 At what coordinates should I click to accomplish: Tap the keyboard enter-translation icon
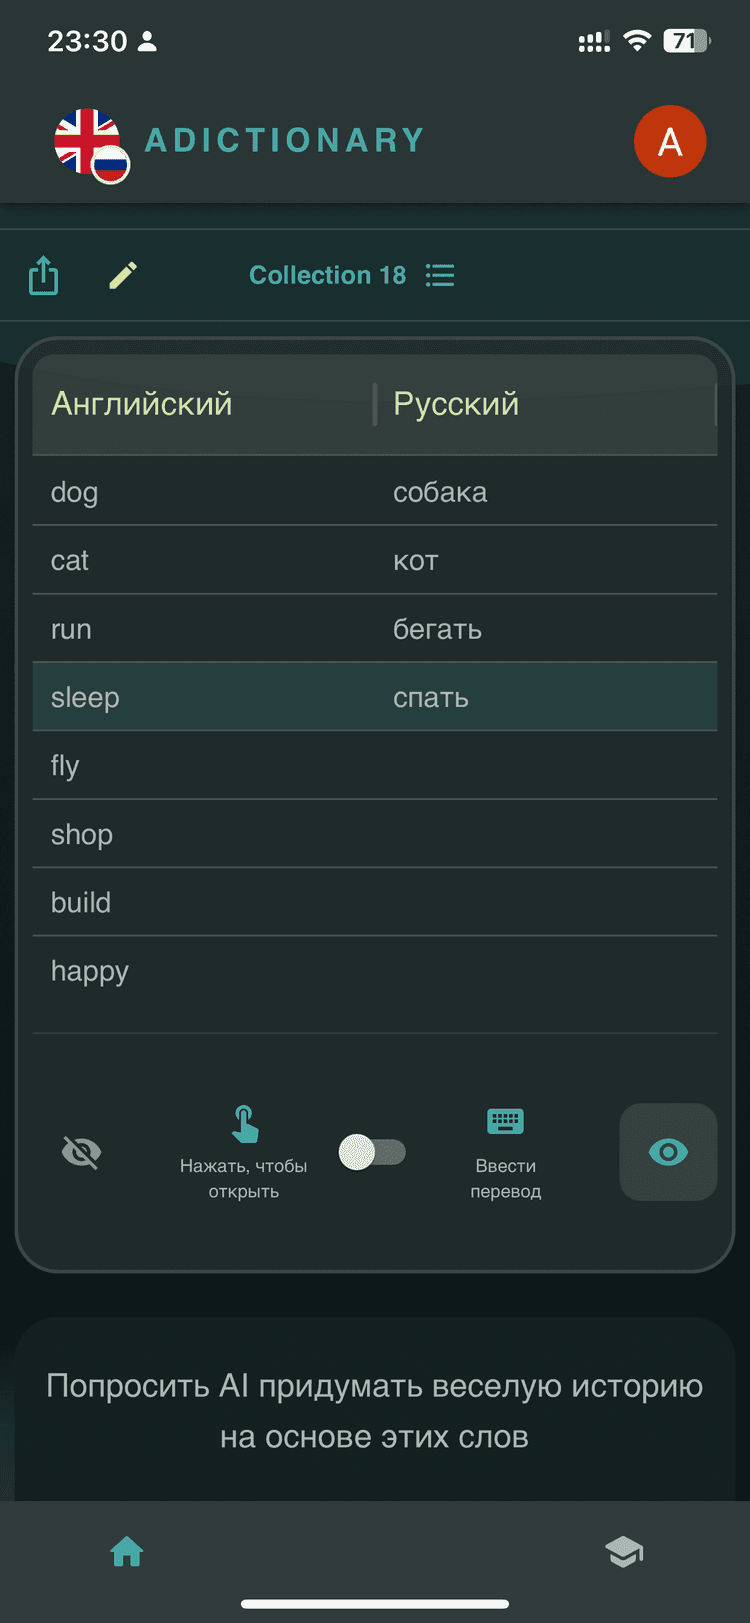505,1122
